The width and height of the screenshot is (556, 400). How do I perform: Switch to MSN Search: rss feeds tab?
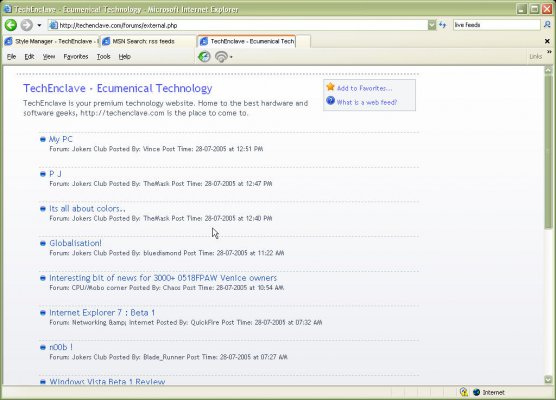(148, 41)
